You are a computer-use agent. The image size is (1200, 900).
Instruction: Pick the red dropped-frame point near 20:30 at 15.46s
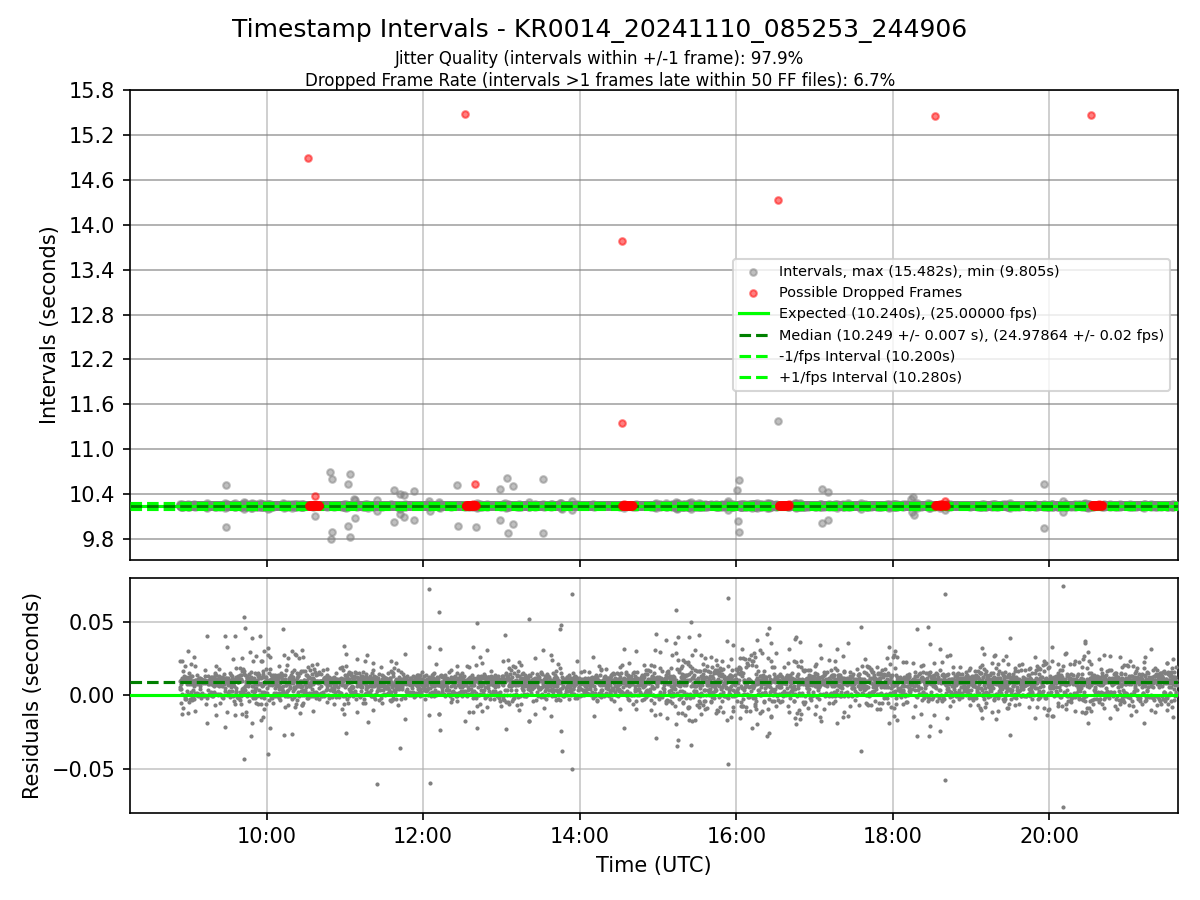point(1091,115)
